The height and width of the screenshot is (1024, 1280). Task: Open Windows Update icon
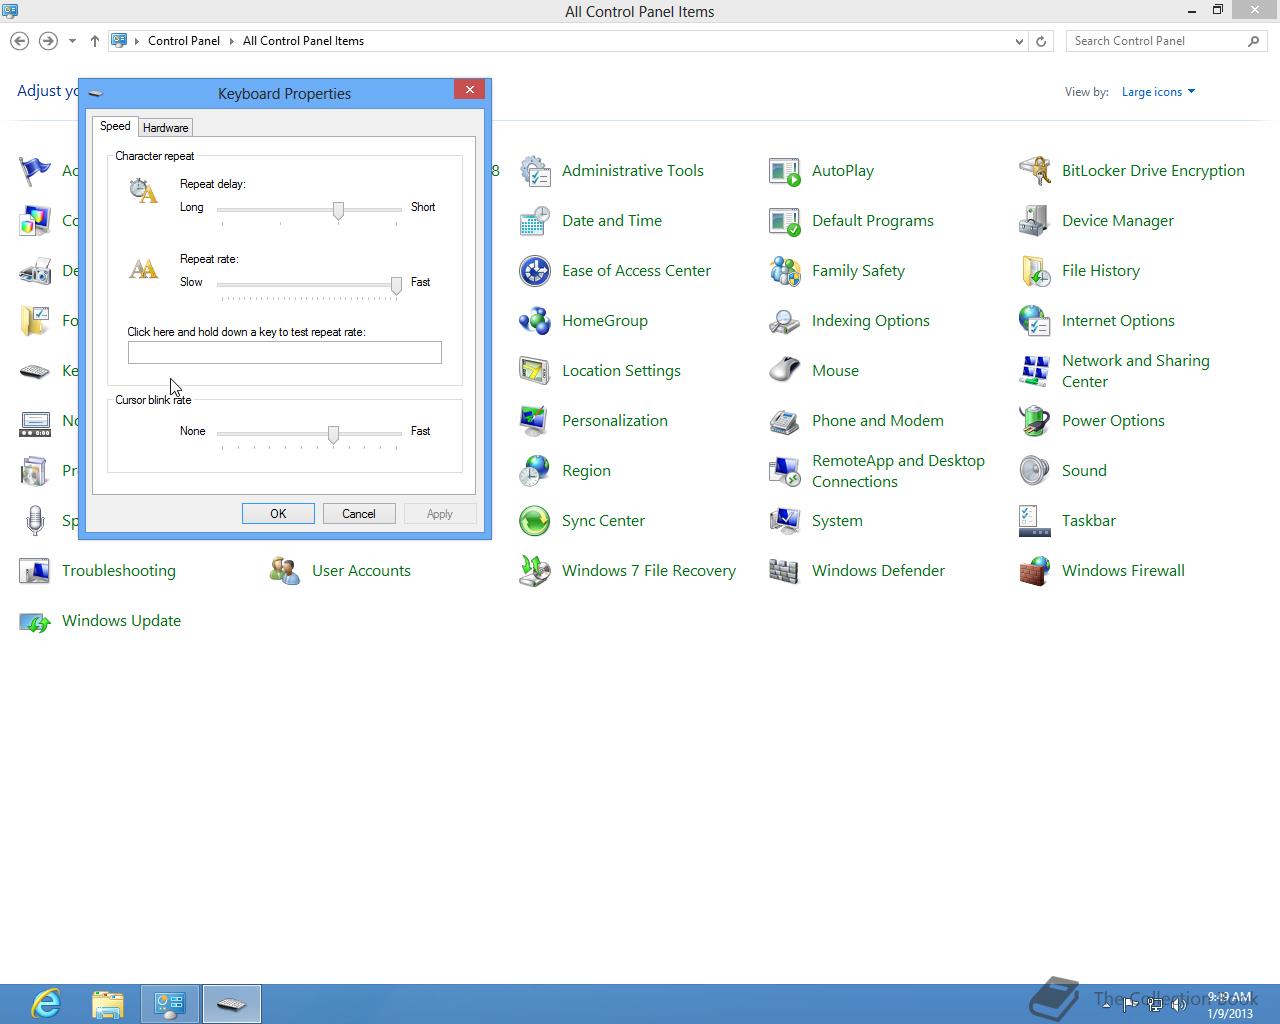coord(35,621)
